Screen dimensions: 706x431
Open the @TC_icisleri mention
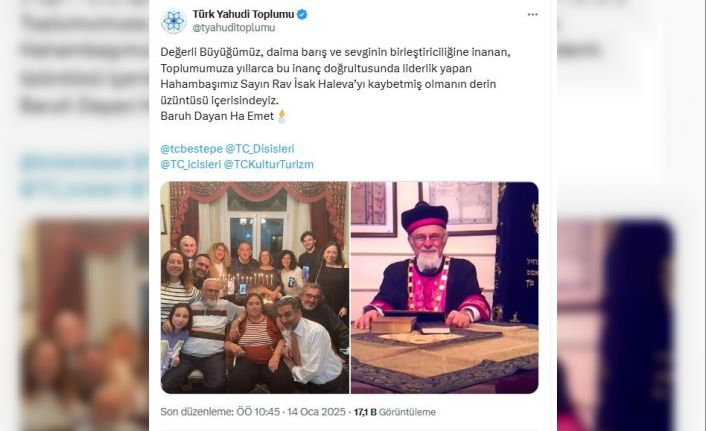click(x=190, y=164)
